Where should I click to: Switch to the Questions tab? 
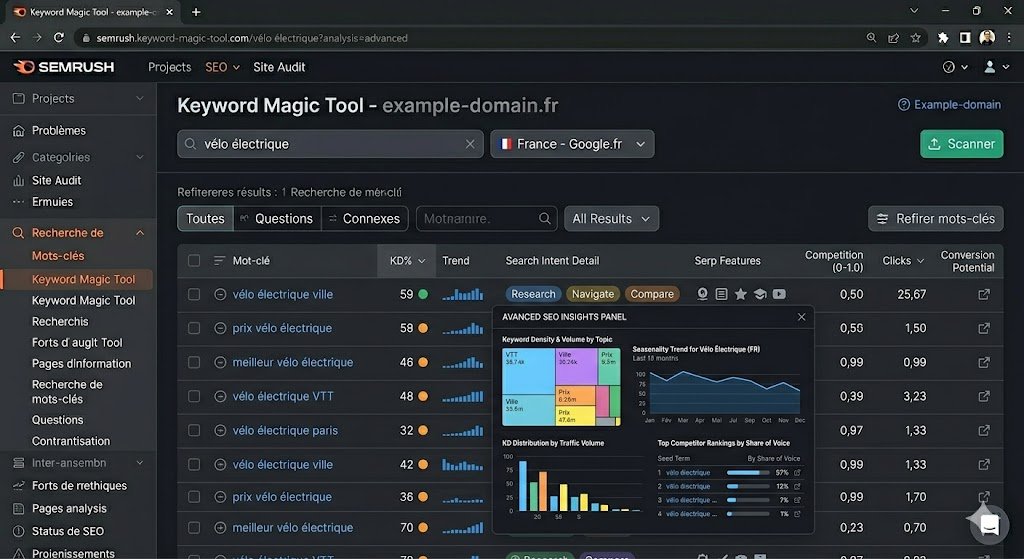(x=277, y=219)
